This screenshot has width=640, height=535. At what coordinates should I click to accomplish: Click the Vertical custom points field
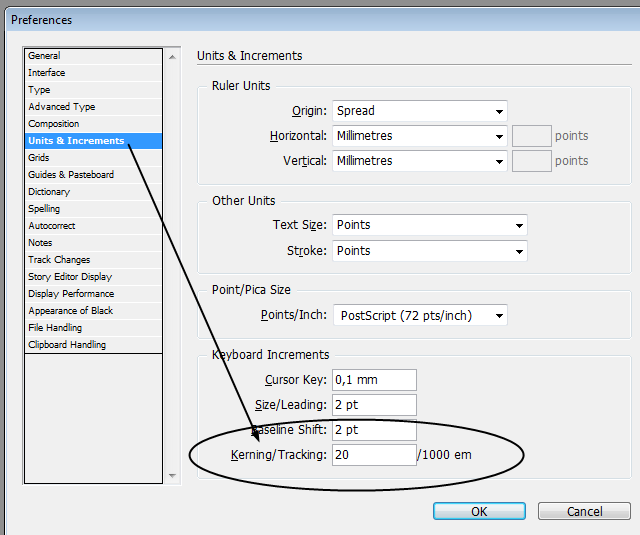click(x=532, y=161)
